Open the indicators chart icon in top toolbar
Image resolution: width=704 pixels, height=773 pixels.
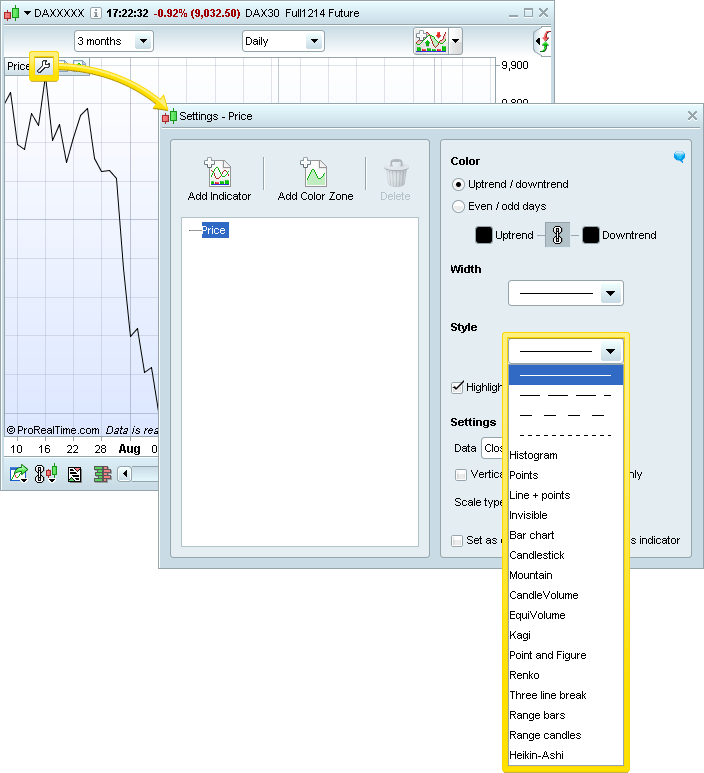click(x=430, y=41)
